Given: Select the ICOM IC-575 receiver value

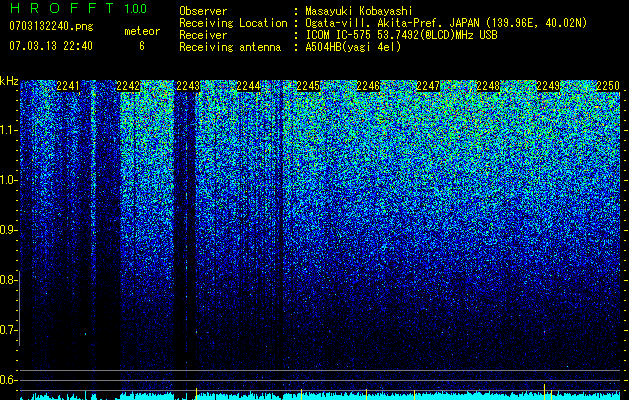Looking at the screenshot, I should 401,35.
